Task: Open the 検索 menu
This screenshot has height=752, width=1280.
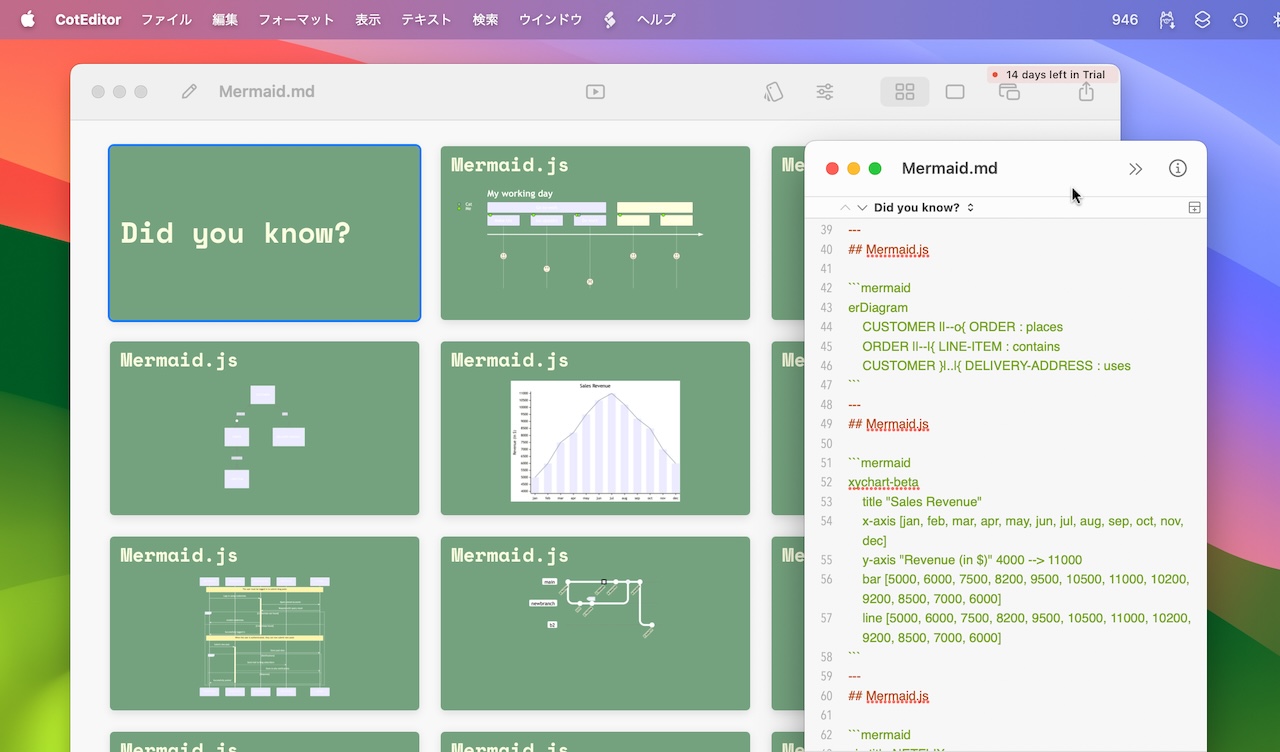Action: click(485, 19)
